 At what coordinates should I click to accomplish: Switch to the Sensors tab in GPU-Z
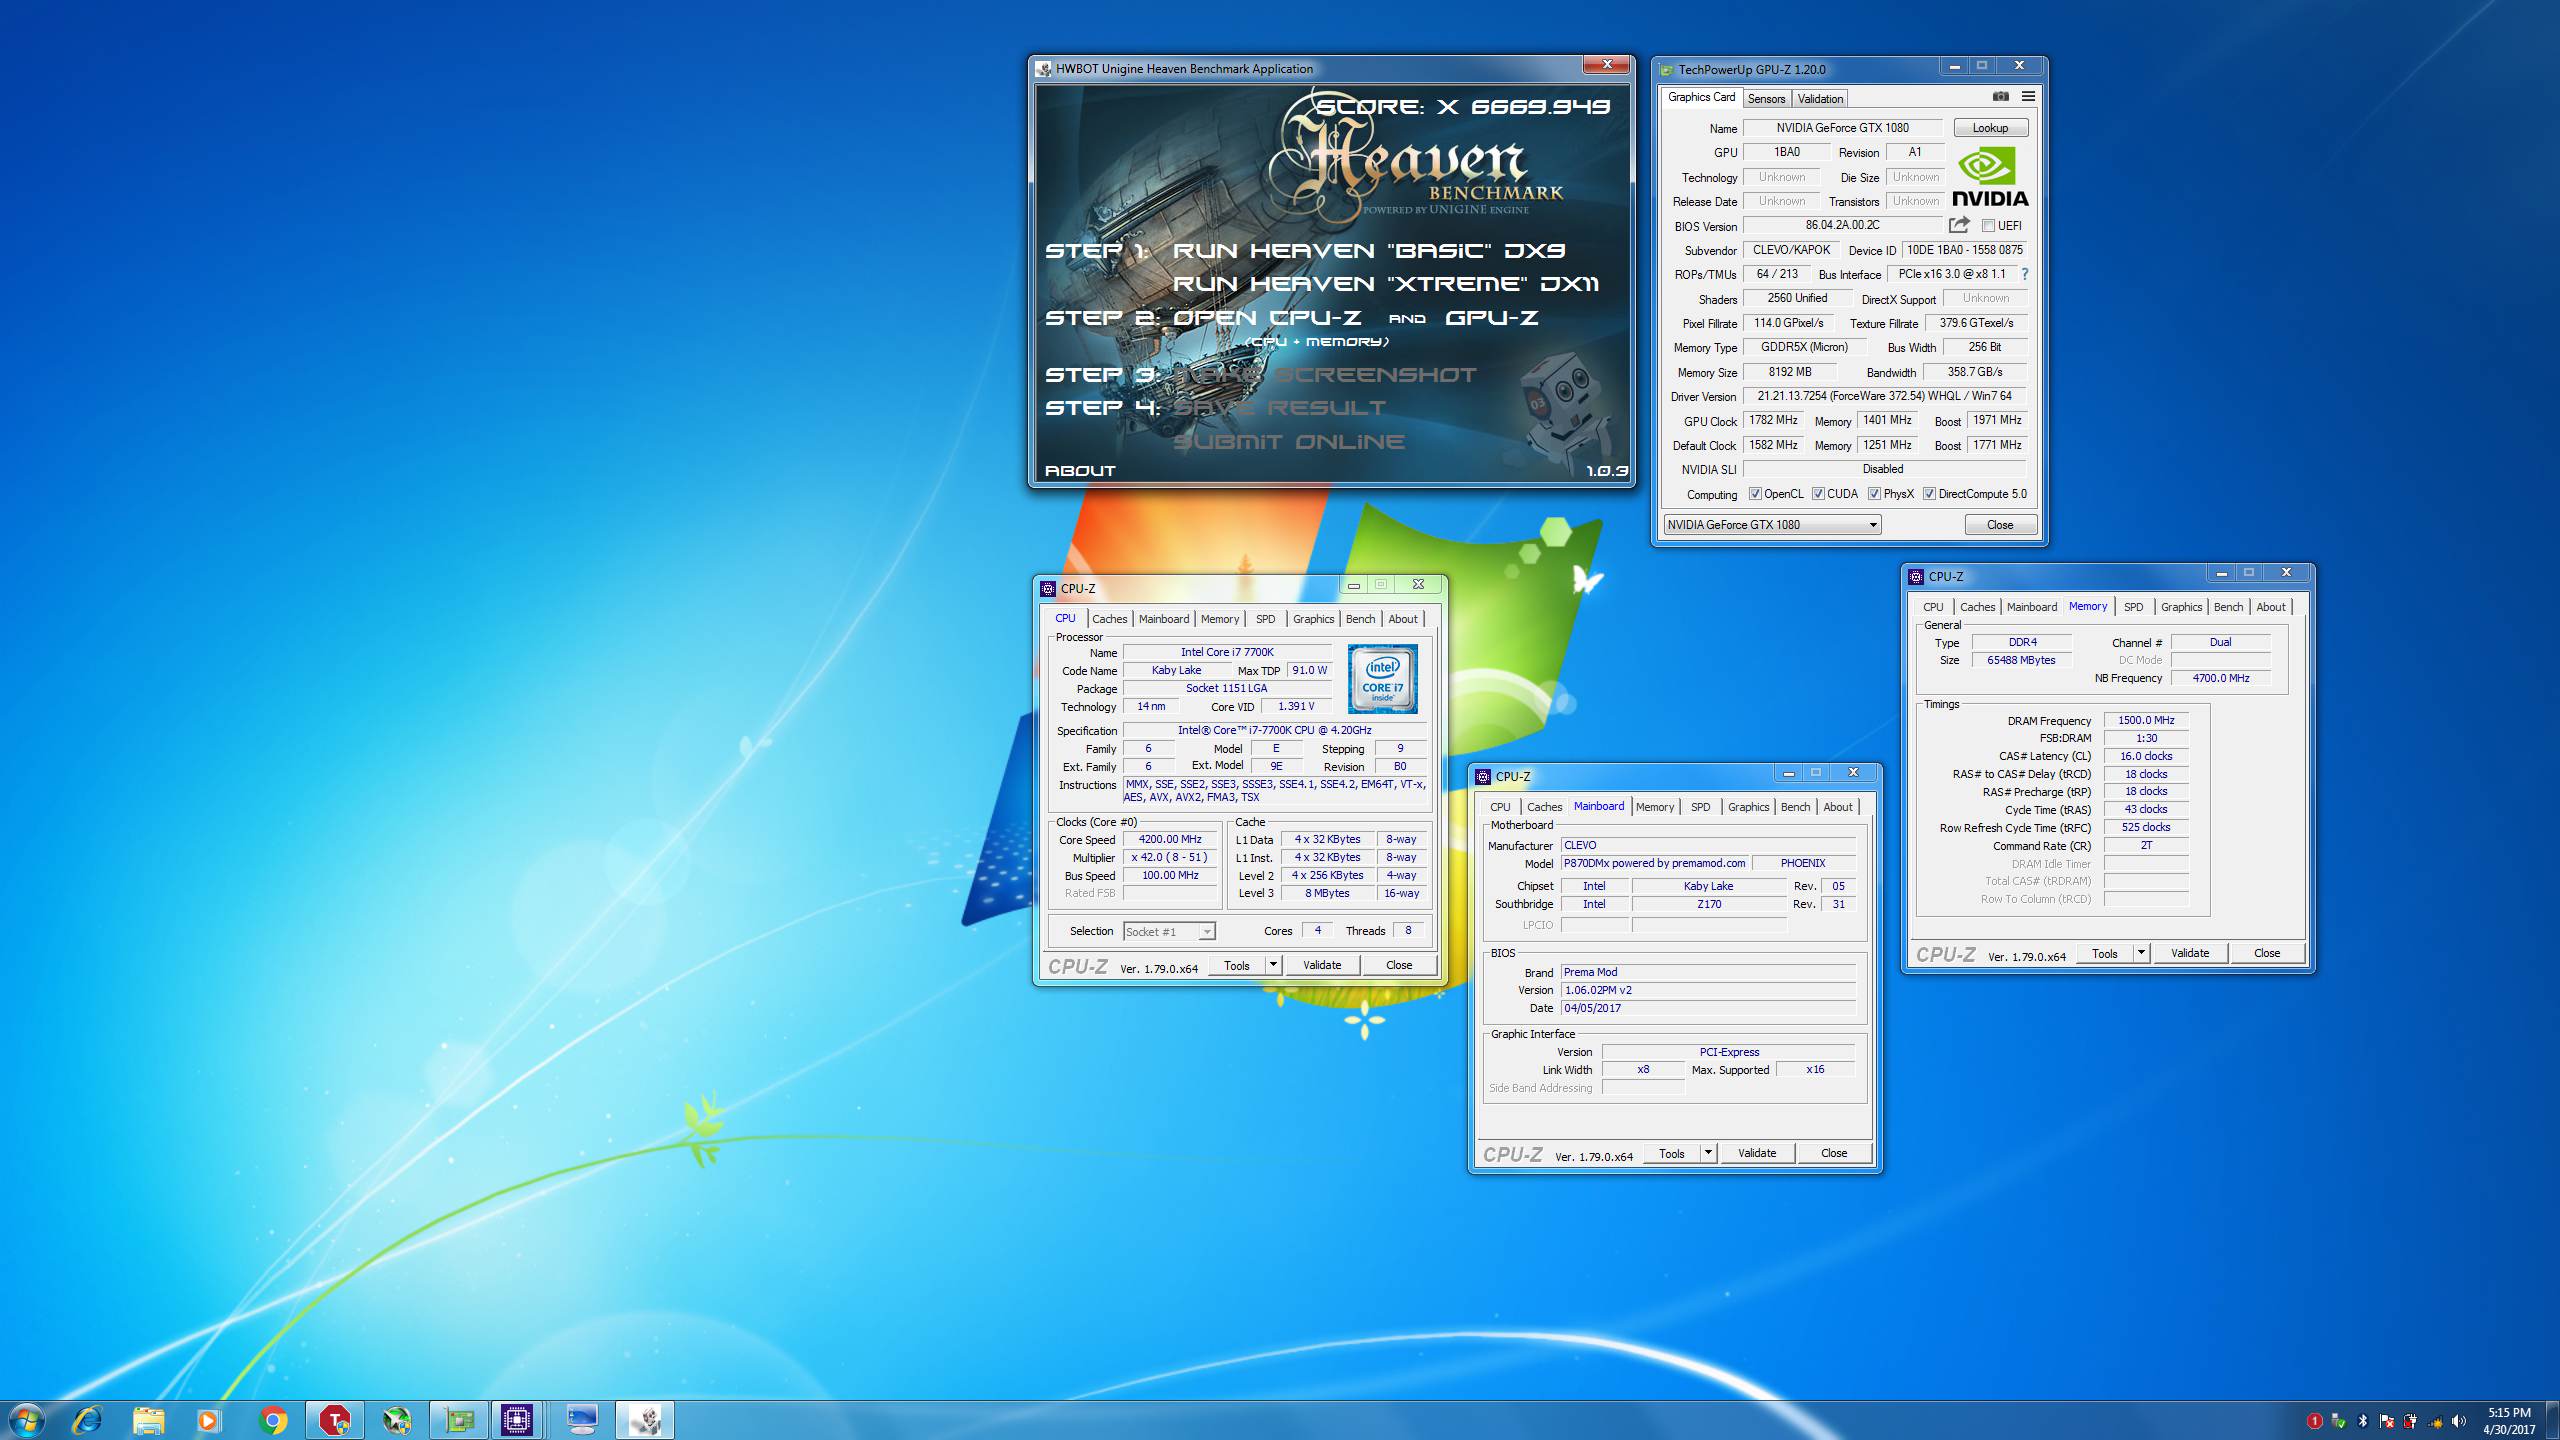tap(1766, 98)
